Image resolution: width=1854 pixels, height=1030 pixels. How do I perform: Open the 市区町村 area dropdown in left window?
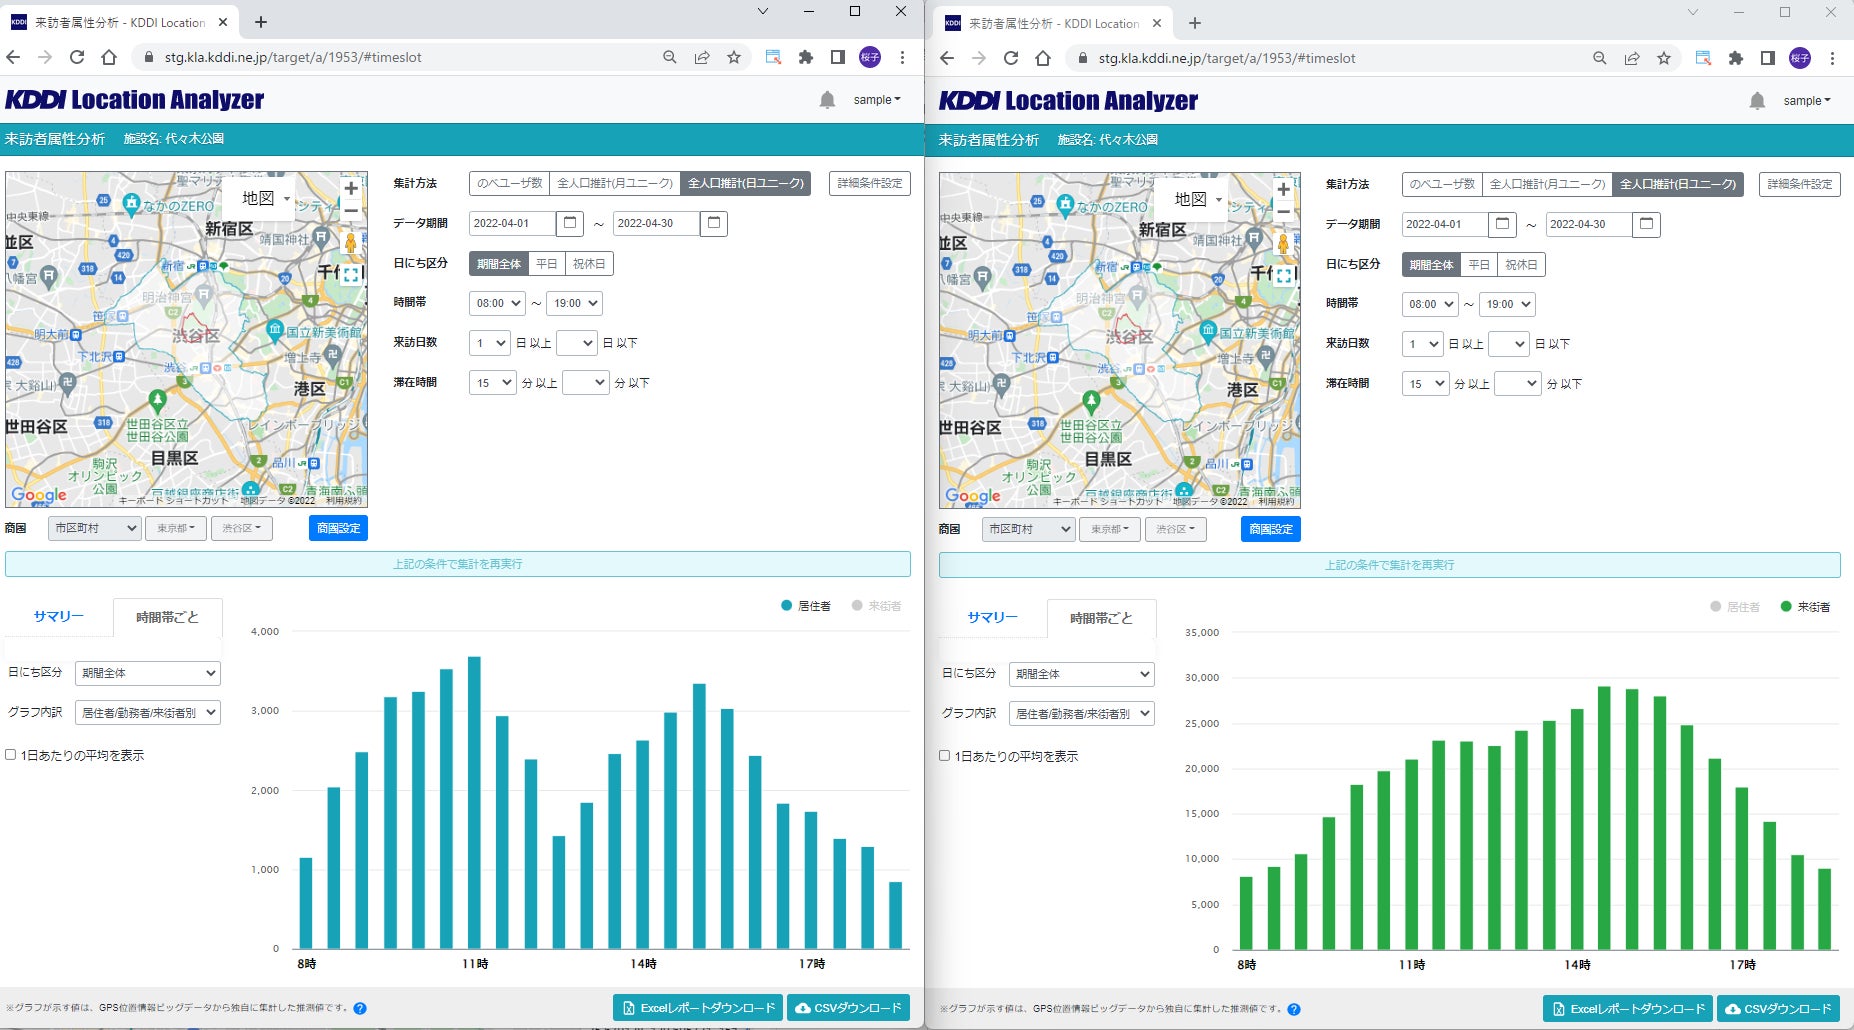point(95,528)
